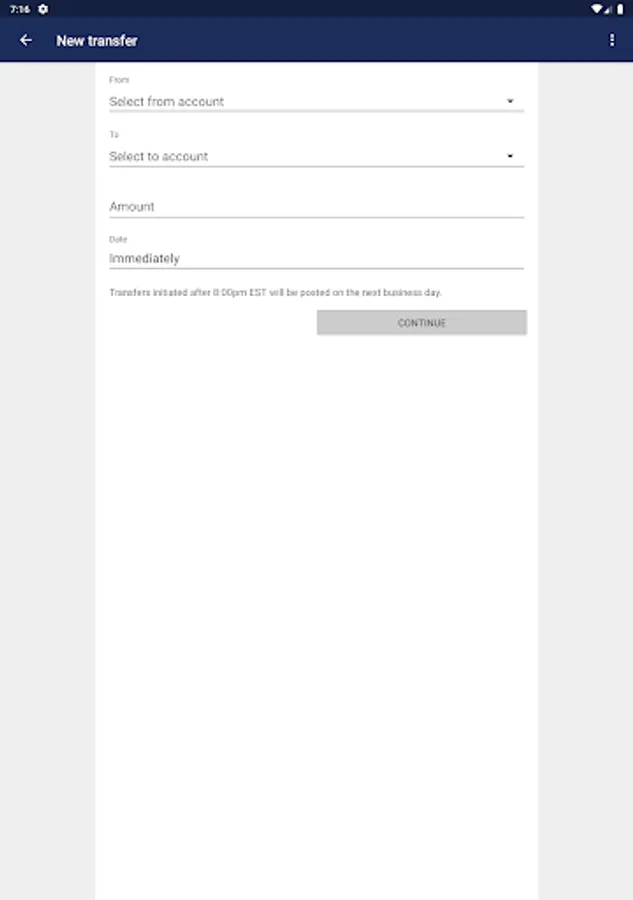The image size is (633, 900).
Task: Tap the Wi-Fi status icon
Action: (x=596, y=9)
